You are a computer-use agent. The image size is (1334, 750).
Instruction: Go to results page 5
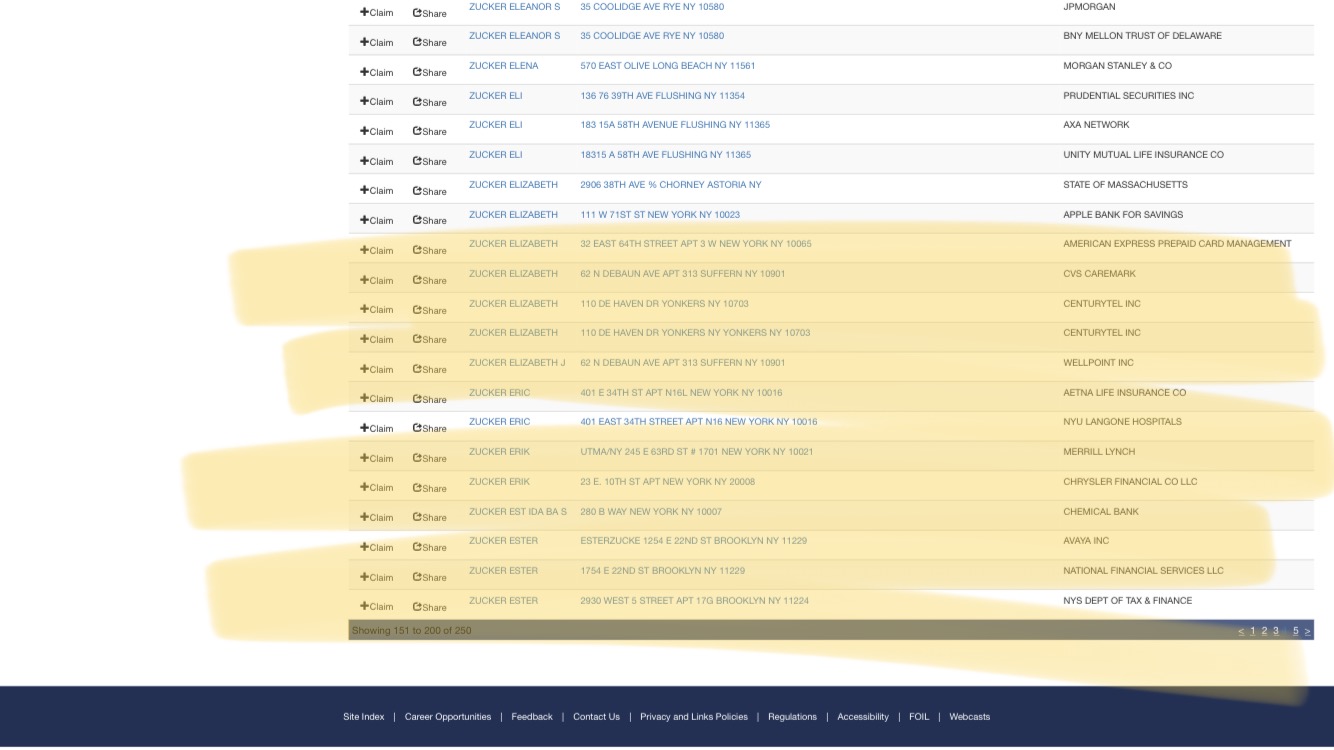click(x=1295, y=631)
